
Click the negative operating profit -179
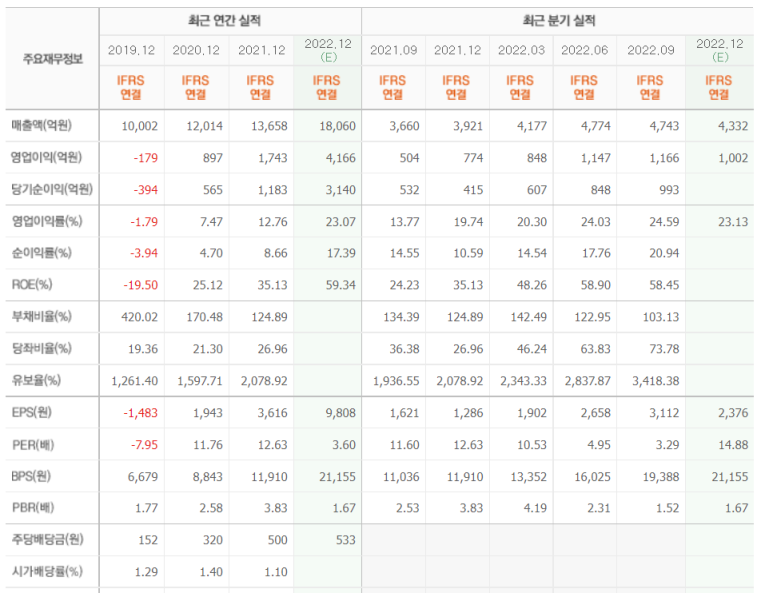point(145,158)
